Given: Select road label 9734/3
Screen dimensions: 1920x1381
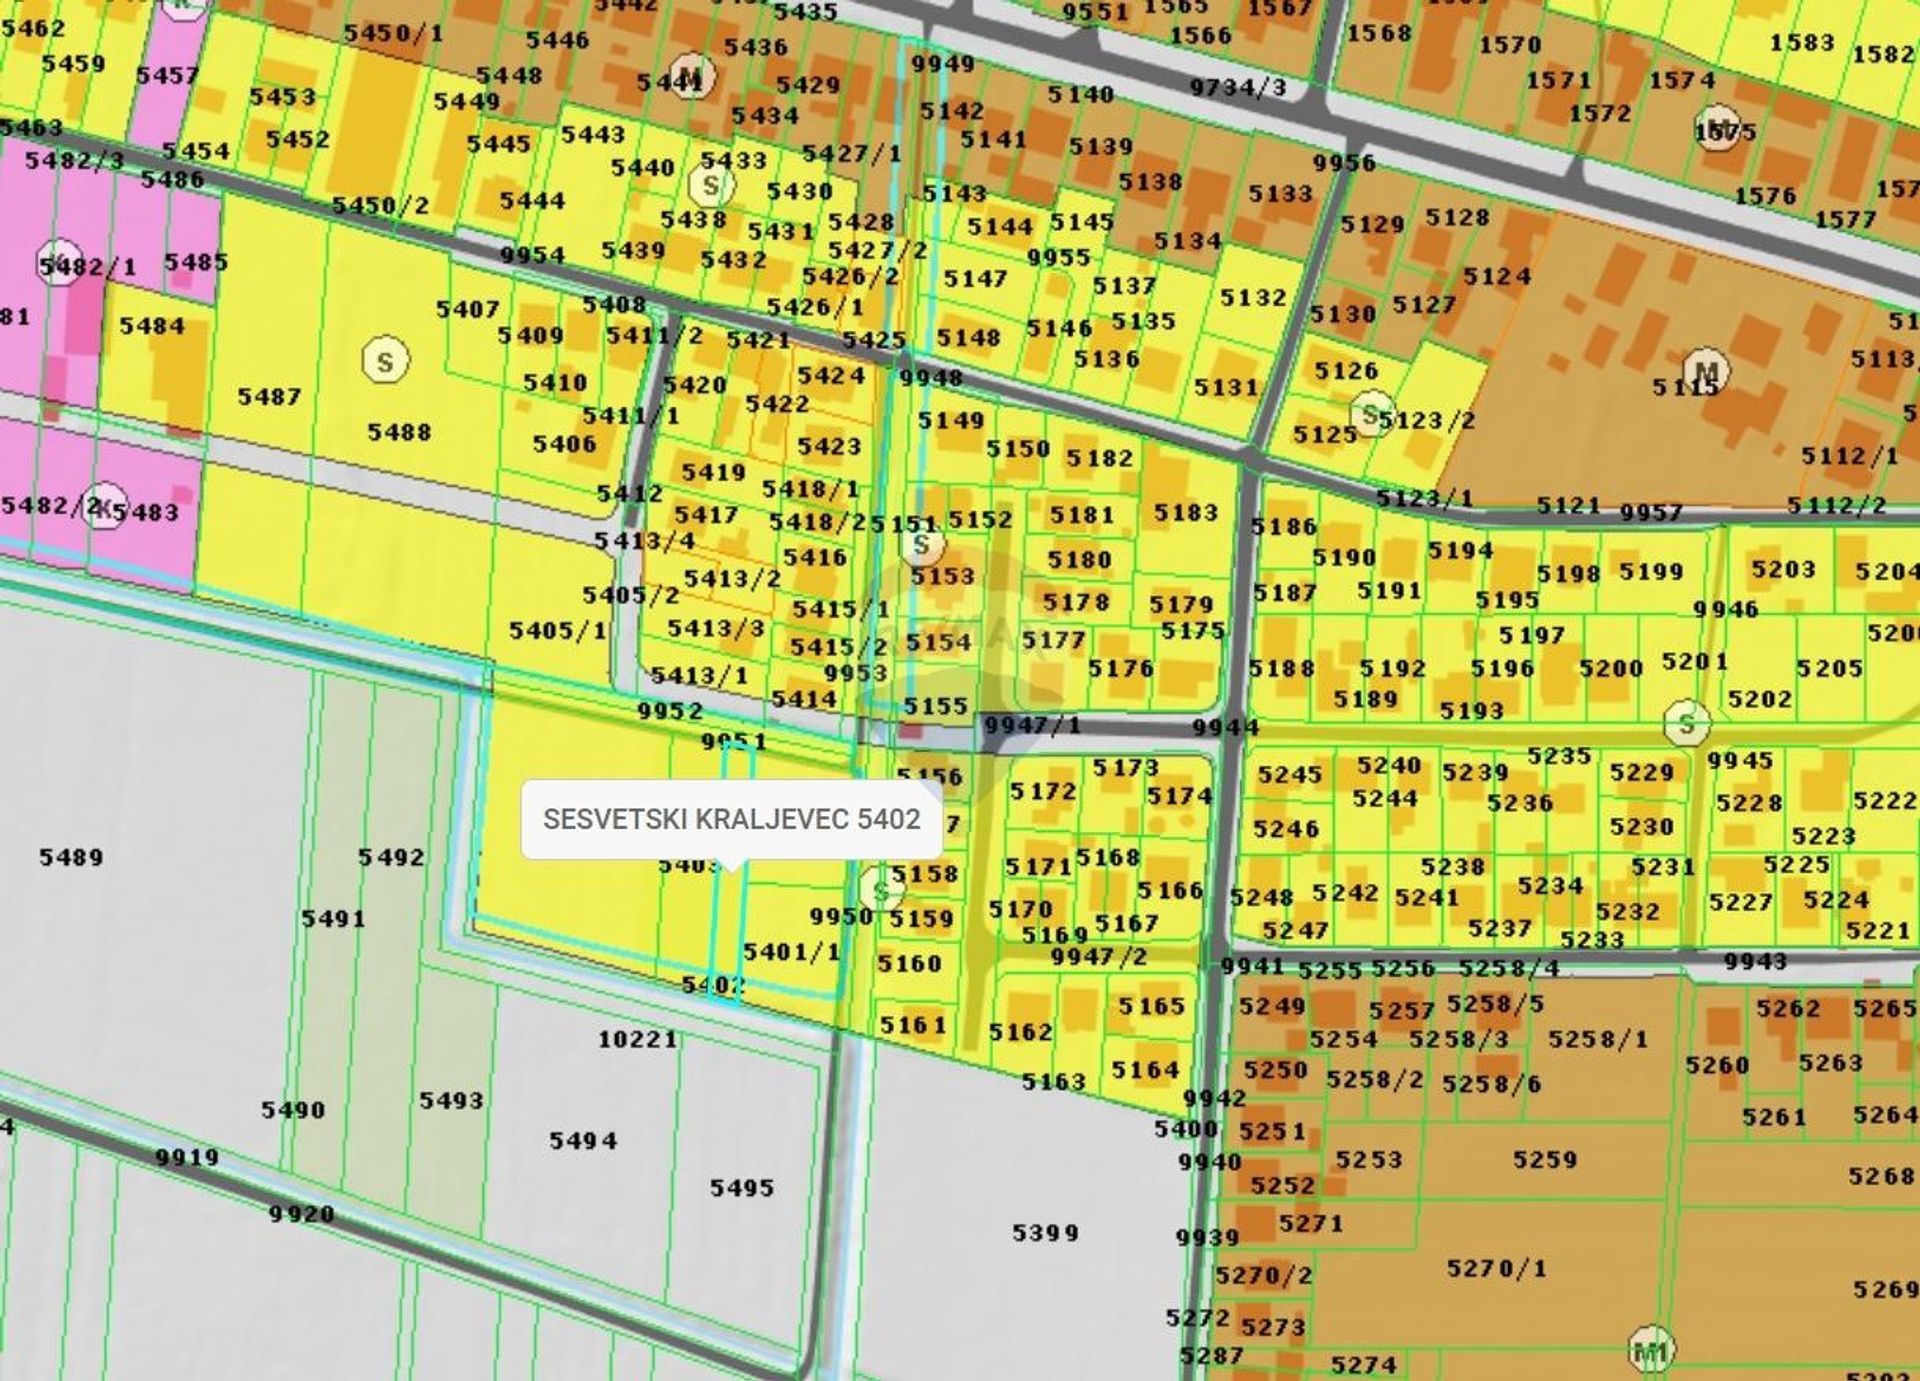Looking at the screenshot, I should pos(1238,87).
